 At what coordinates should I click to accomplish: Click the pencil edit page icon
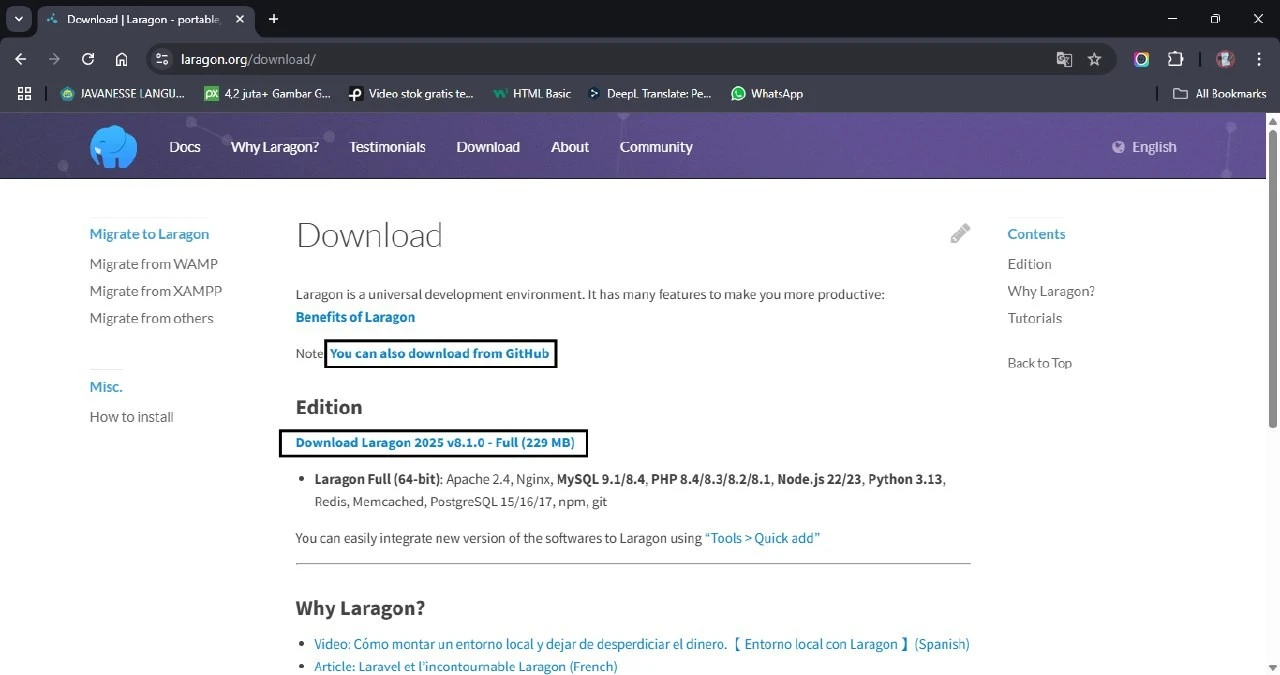coord(960,234)
